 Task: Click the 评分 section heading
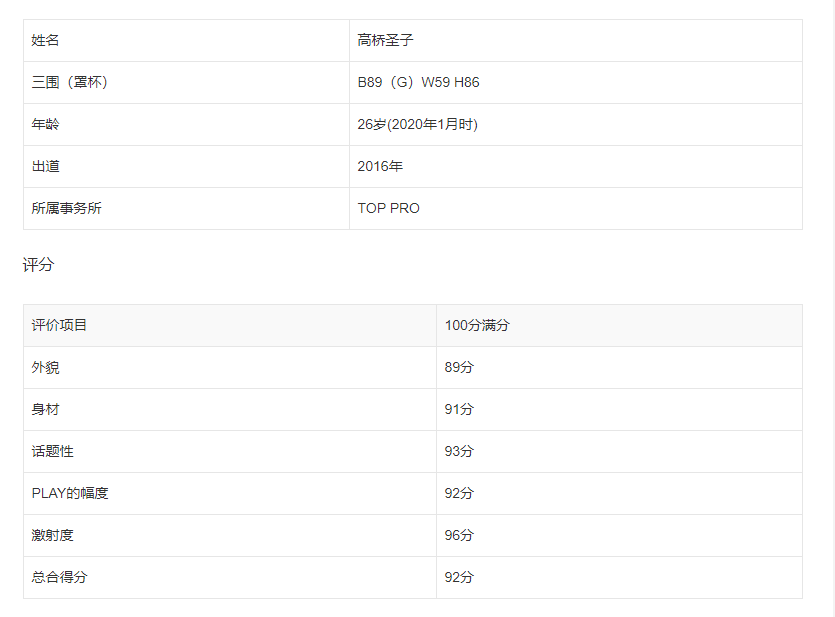[38, 265]
